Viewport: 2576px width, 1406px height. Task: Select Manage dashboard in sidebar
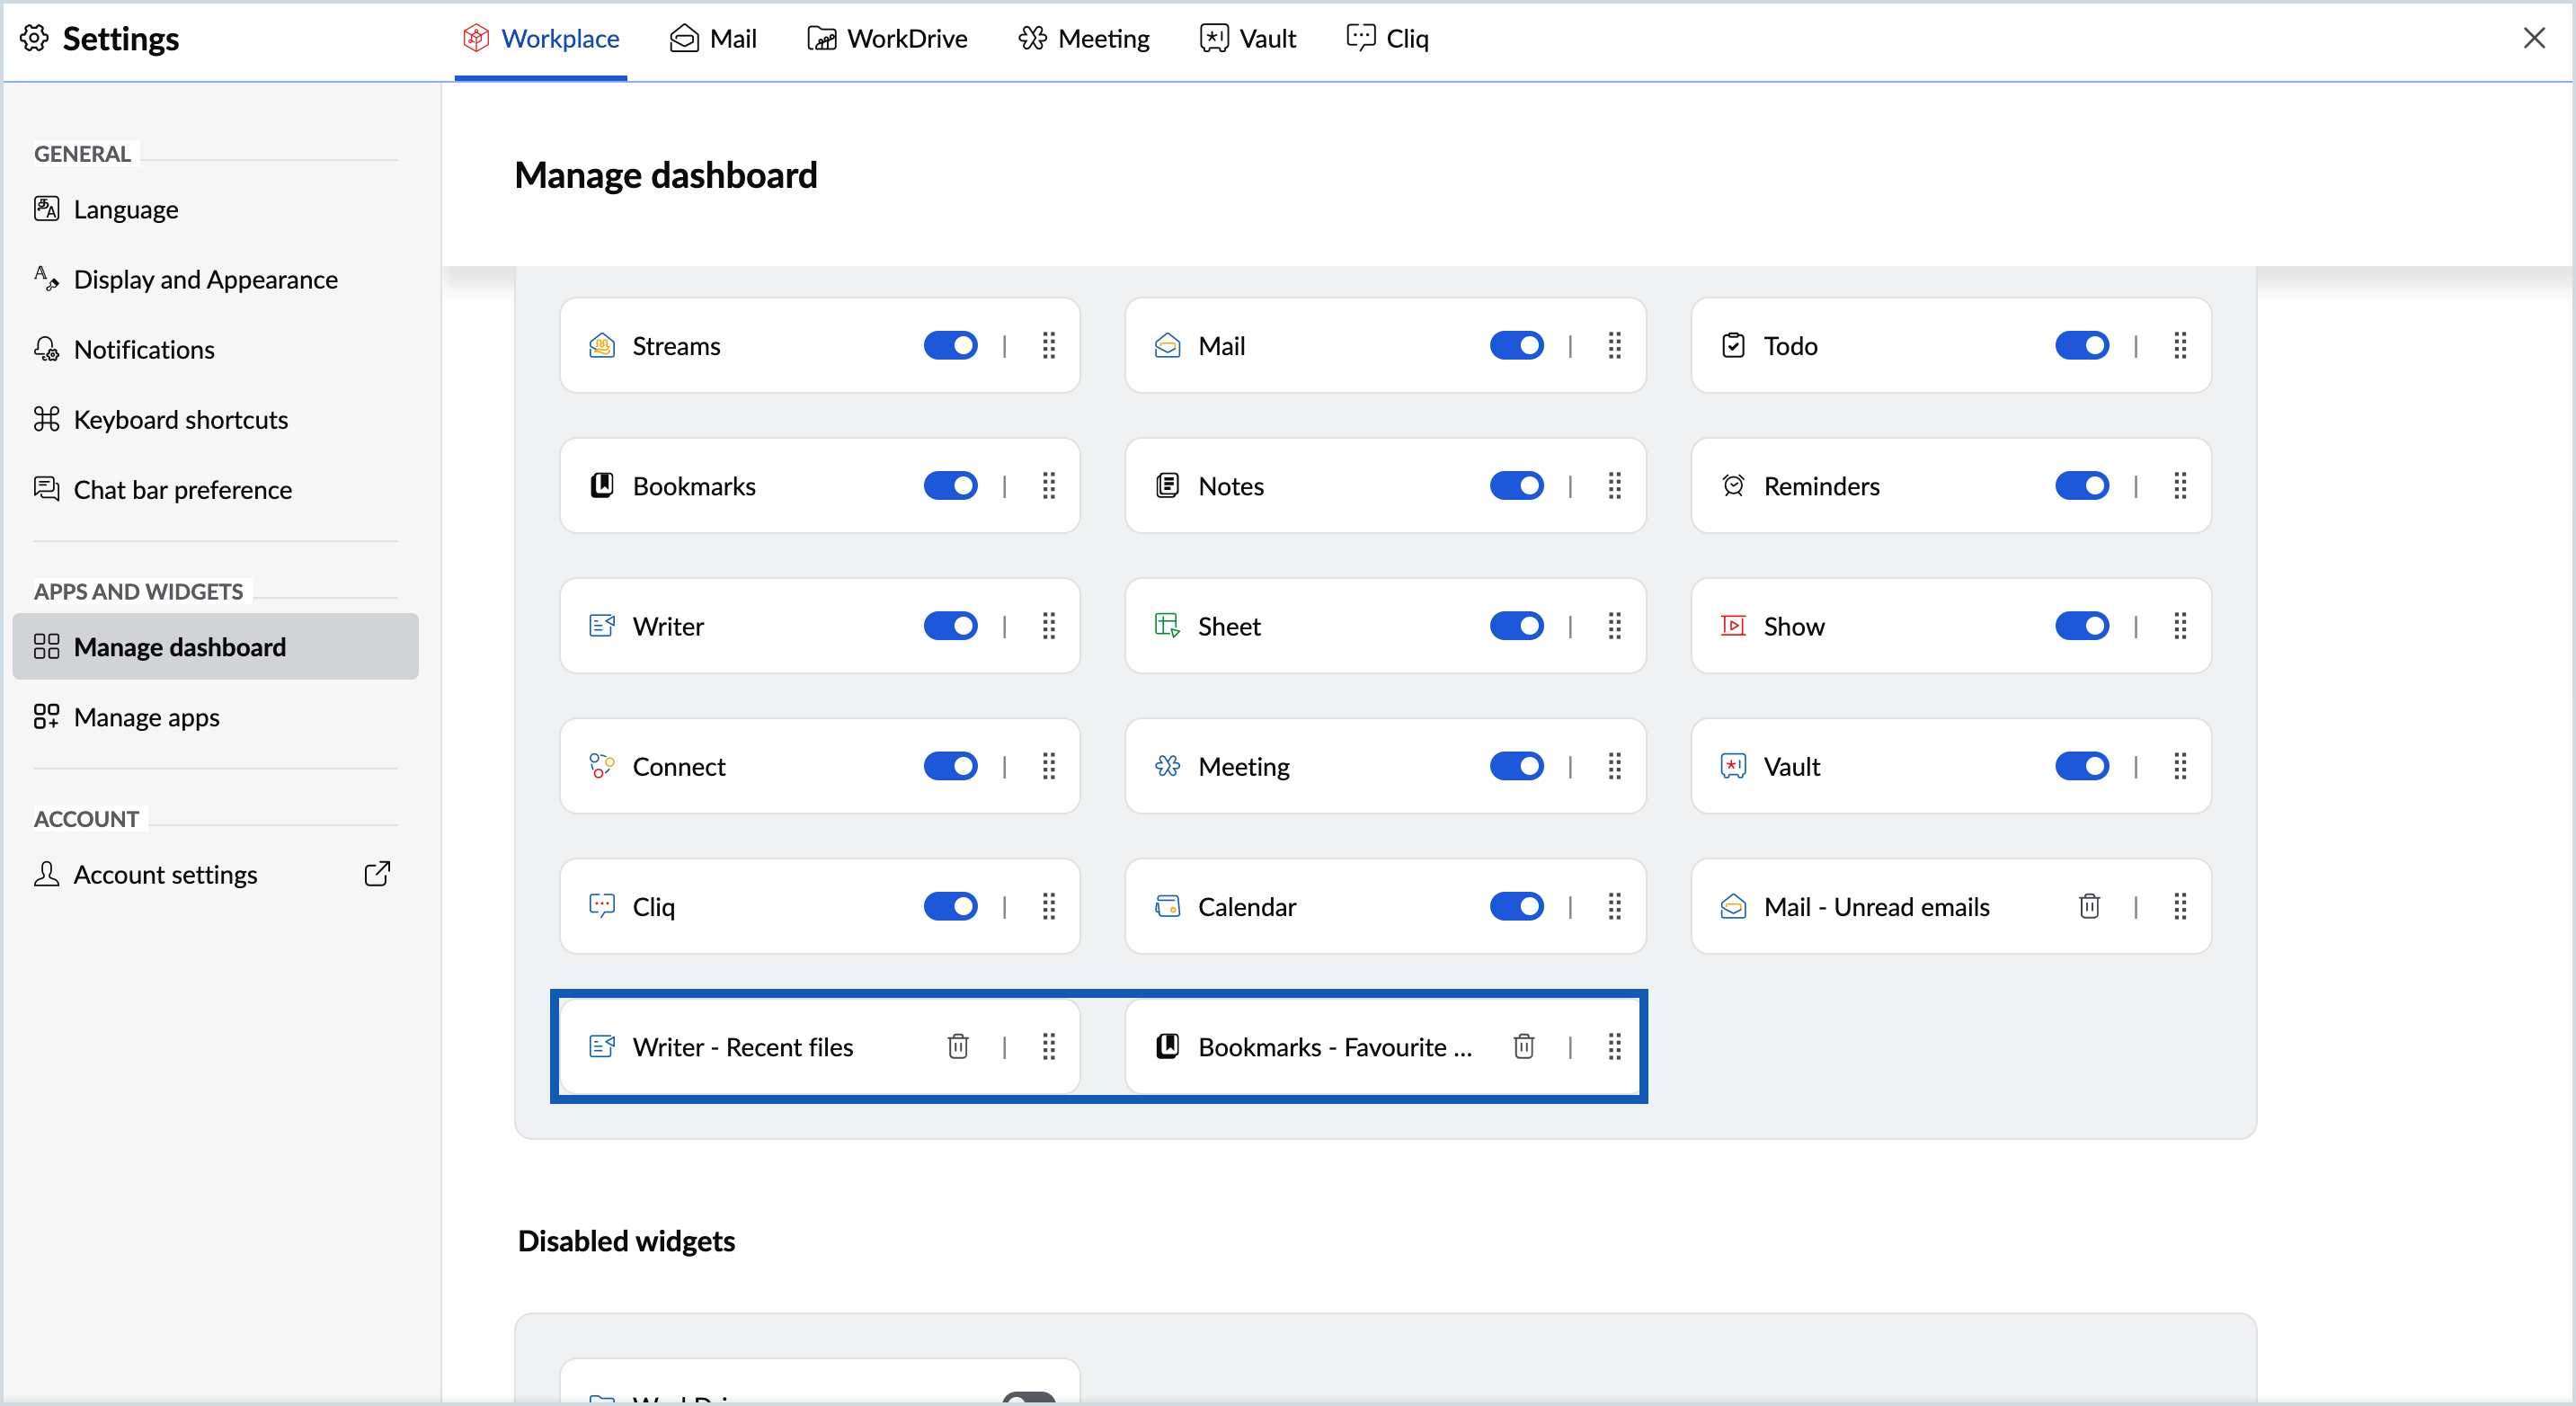(x=215, y=647)
